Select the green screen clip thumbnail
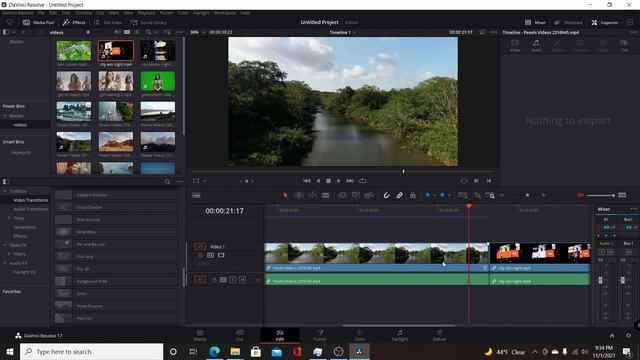This screenshot has width=640, height=360. [158, 81]
